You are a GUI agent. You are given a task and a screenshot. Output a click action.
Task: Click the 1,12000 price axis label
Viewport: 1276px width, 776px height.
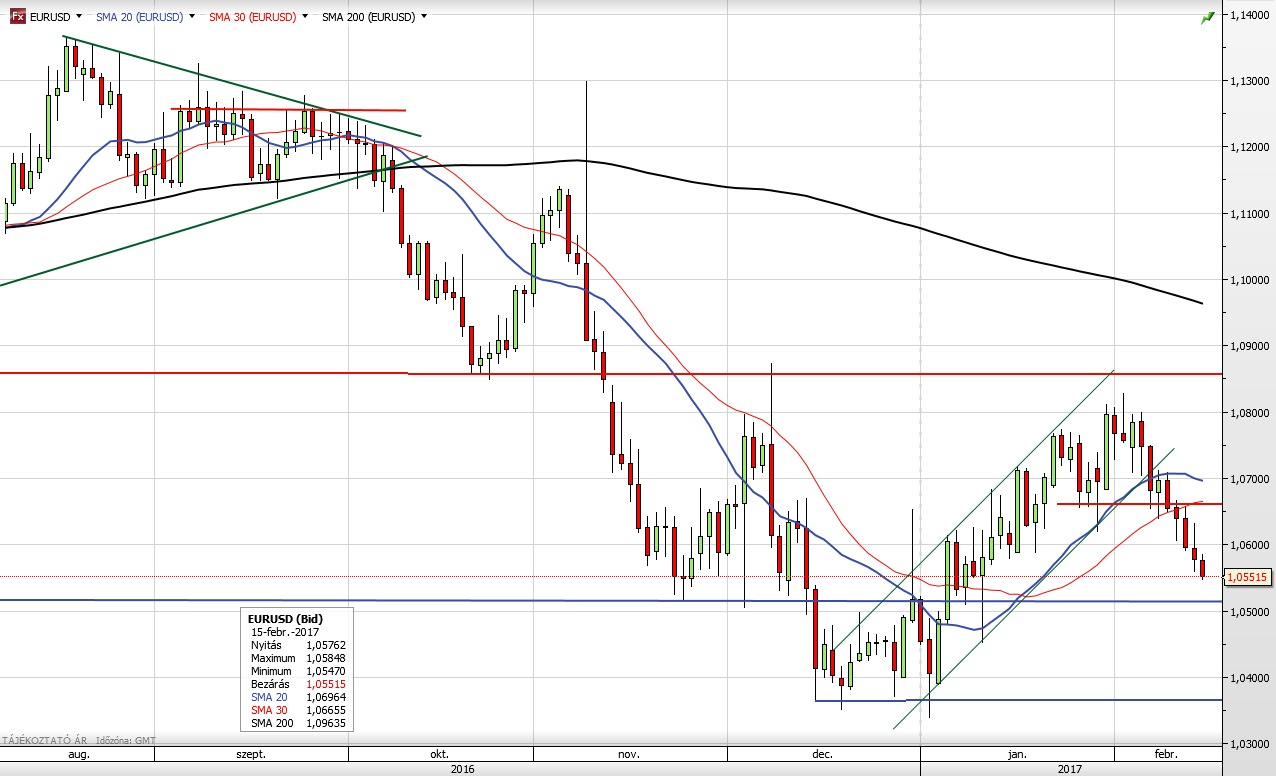click(1249, 148)
